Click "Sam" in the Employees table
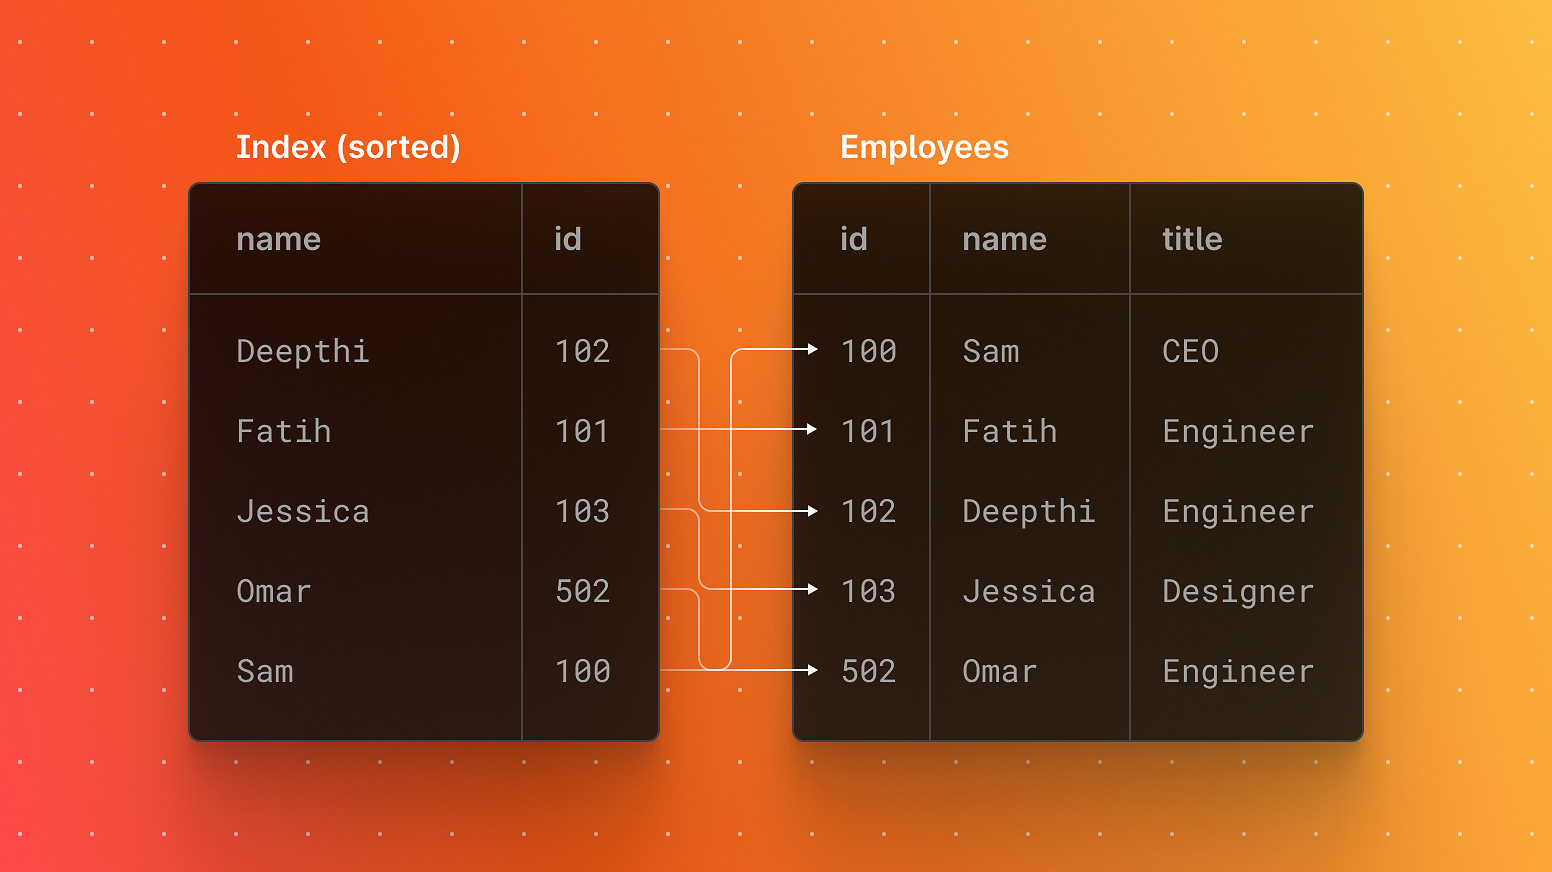The height and width of the screenshot is (872, 1552). click(990, 351)
